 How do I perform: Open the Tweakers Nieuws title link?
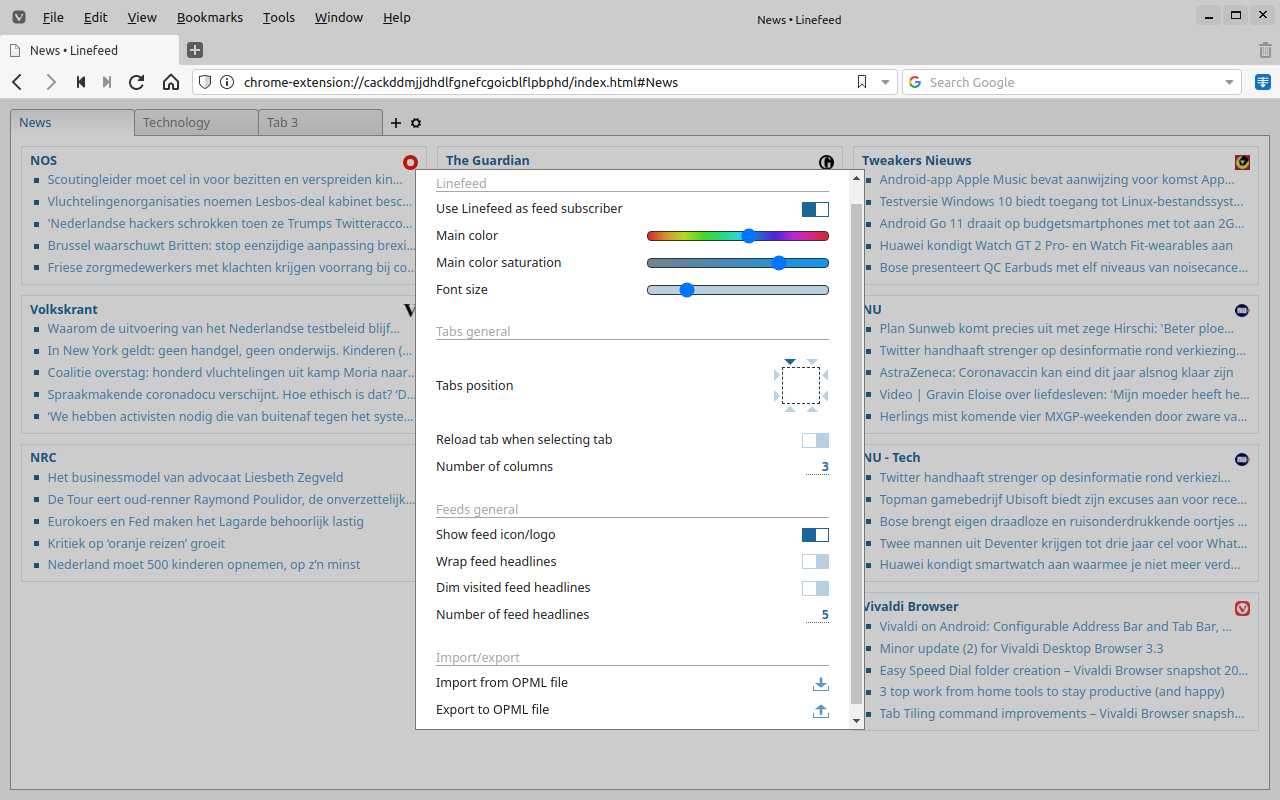point(917,160)
